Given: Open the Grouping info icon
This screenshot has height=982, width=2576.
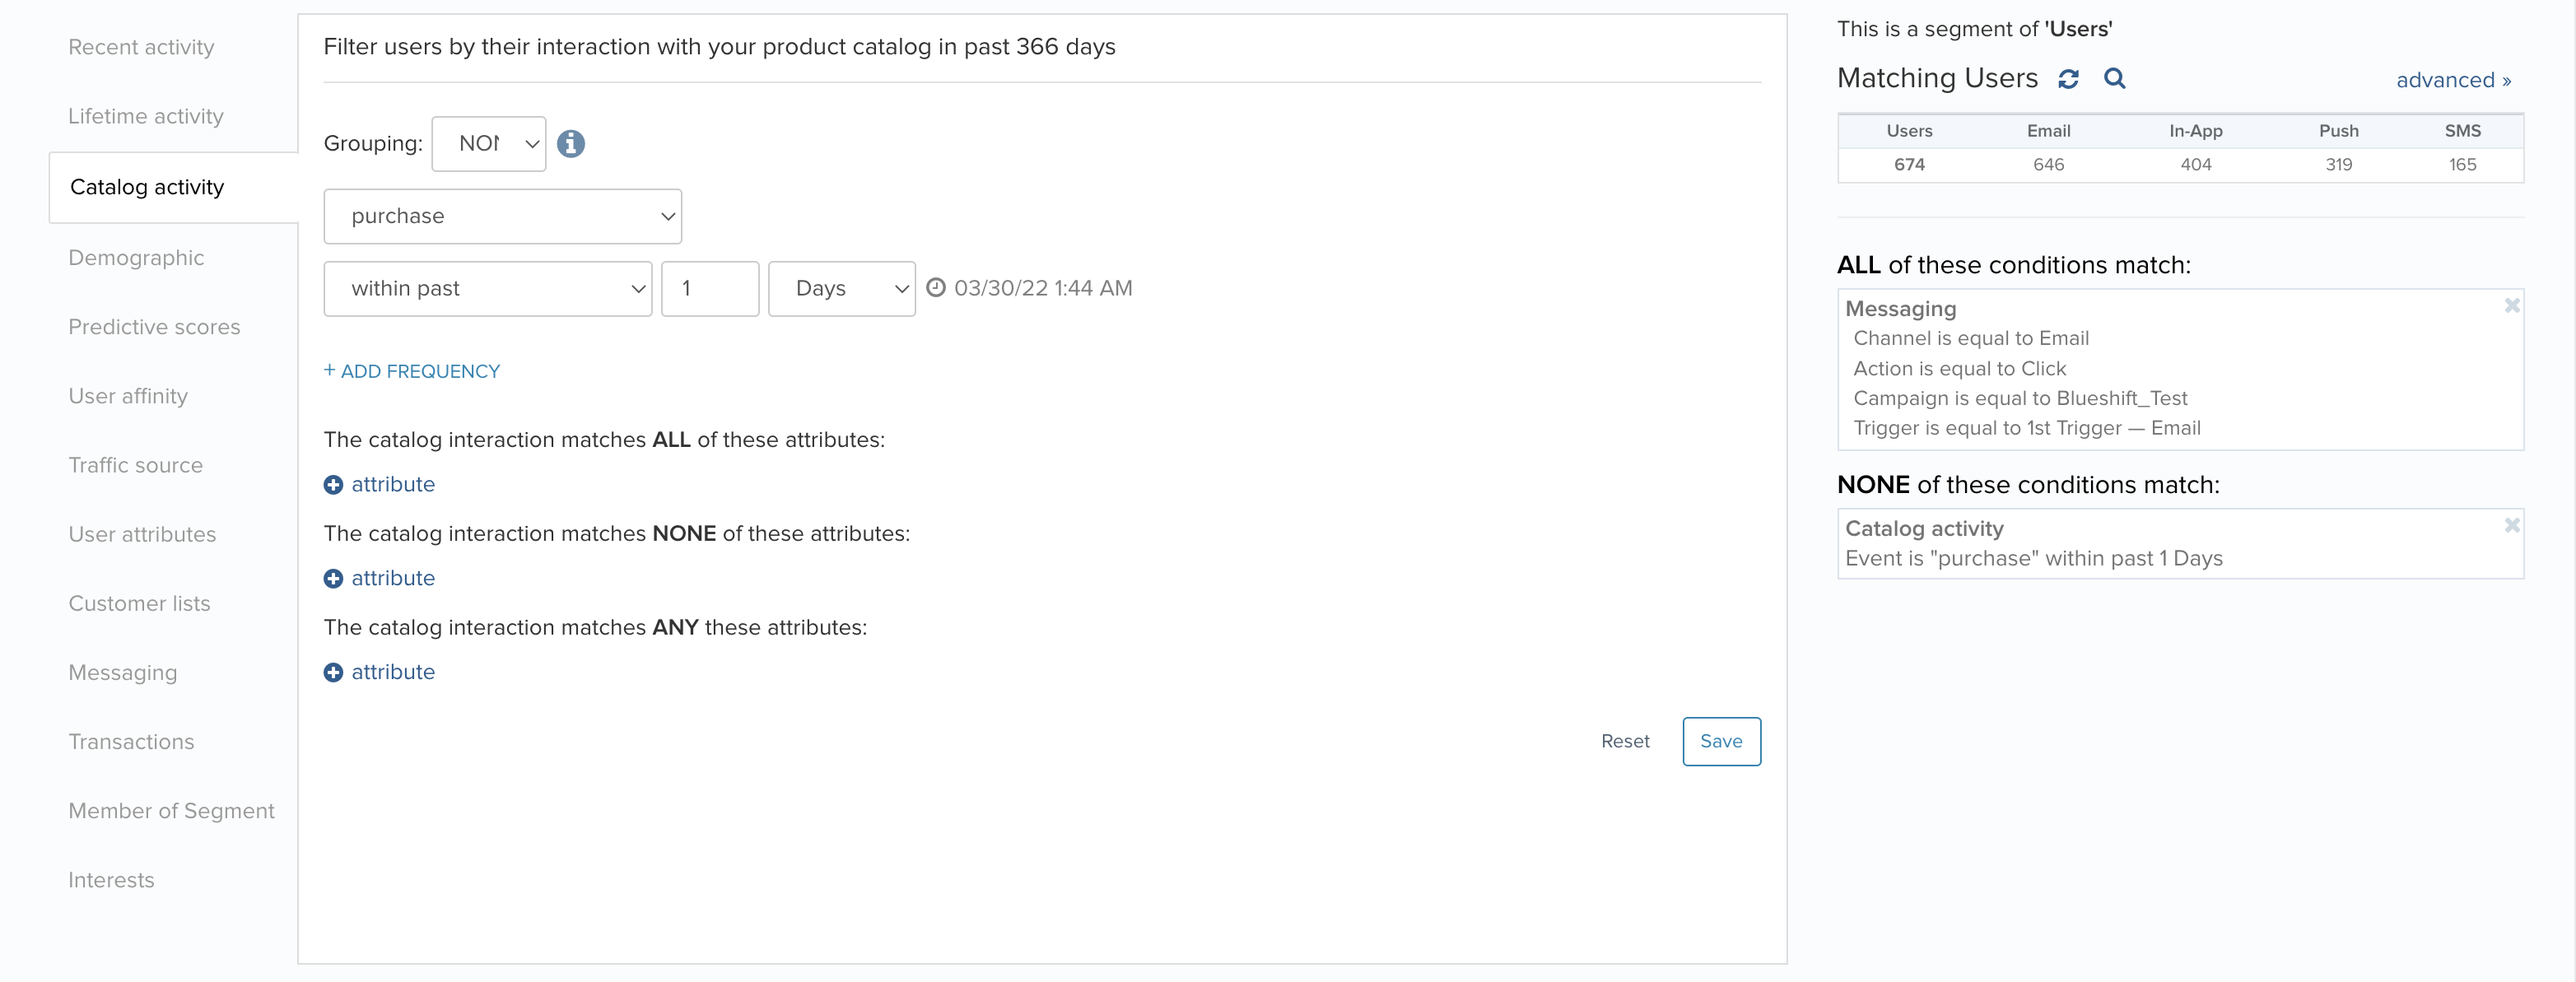Looking at the screenshot, I should (x=571, y=144).
